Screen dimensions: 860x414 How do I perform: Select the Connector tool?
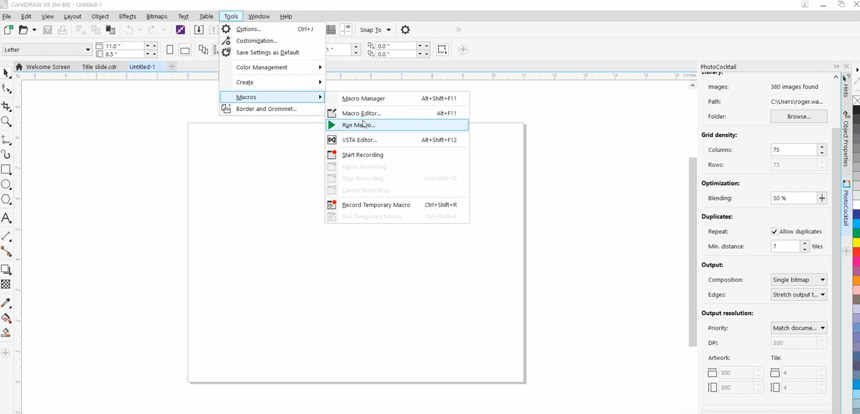(6, 251)
